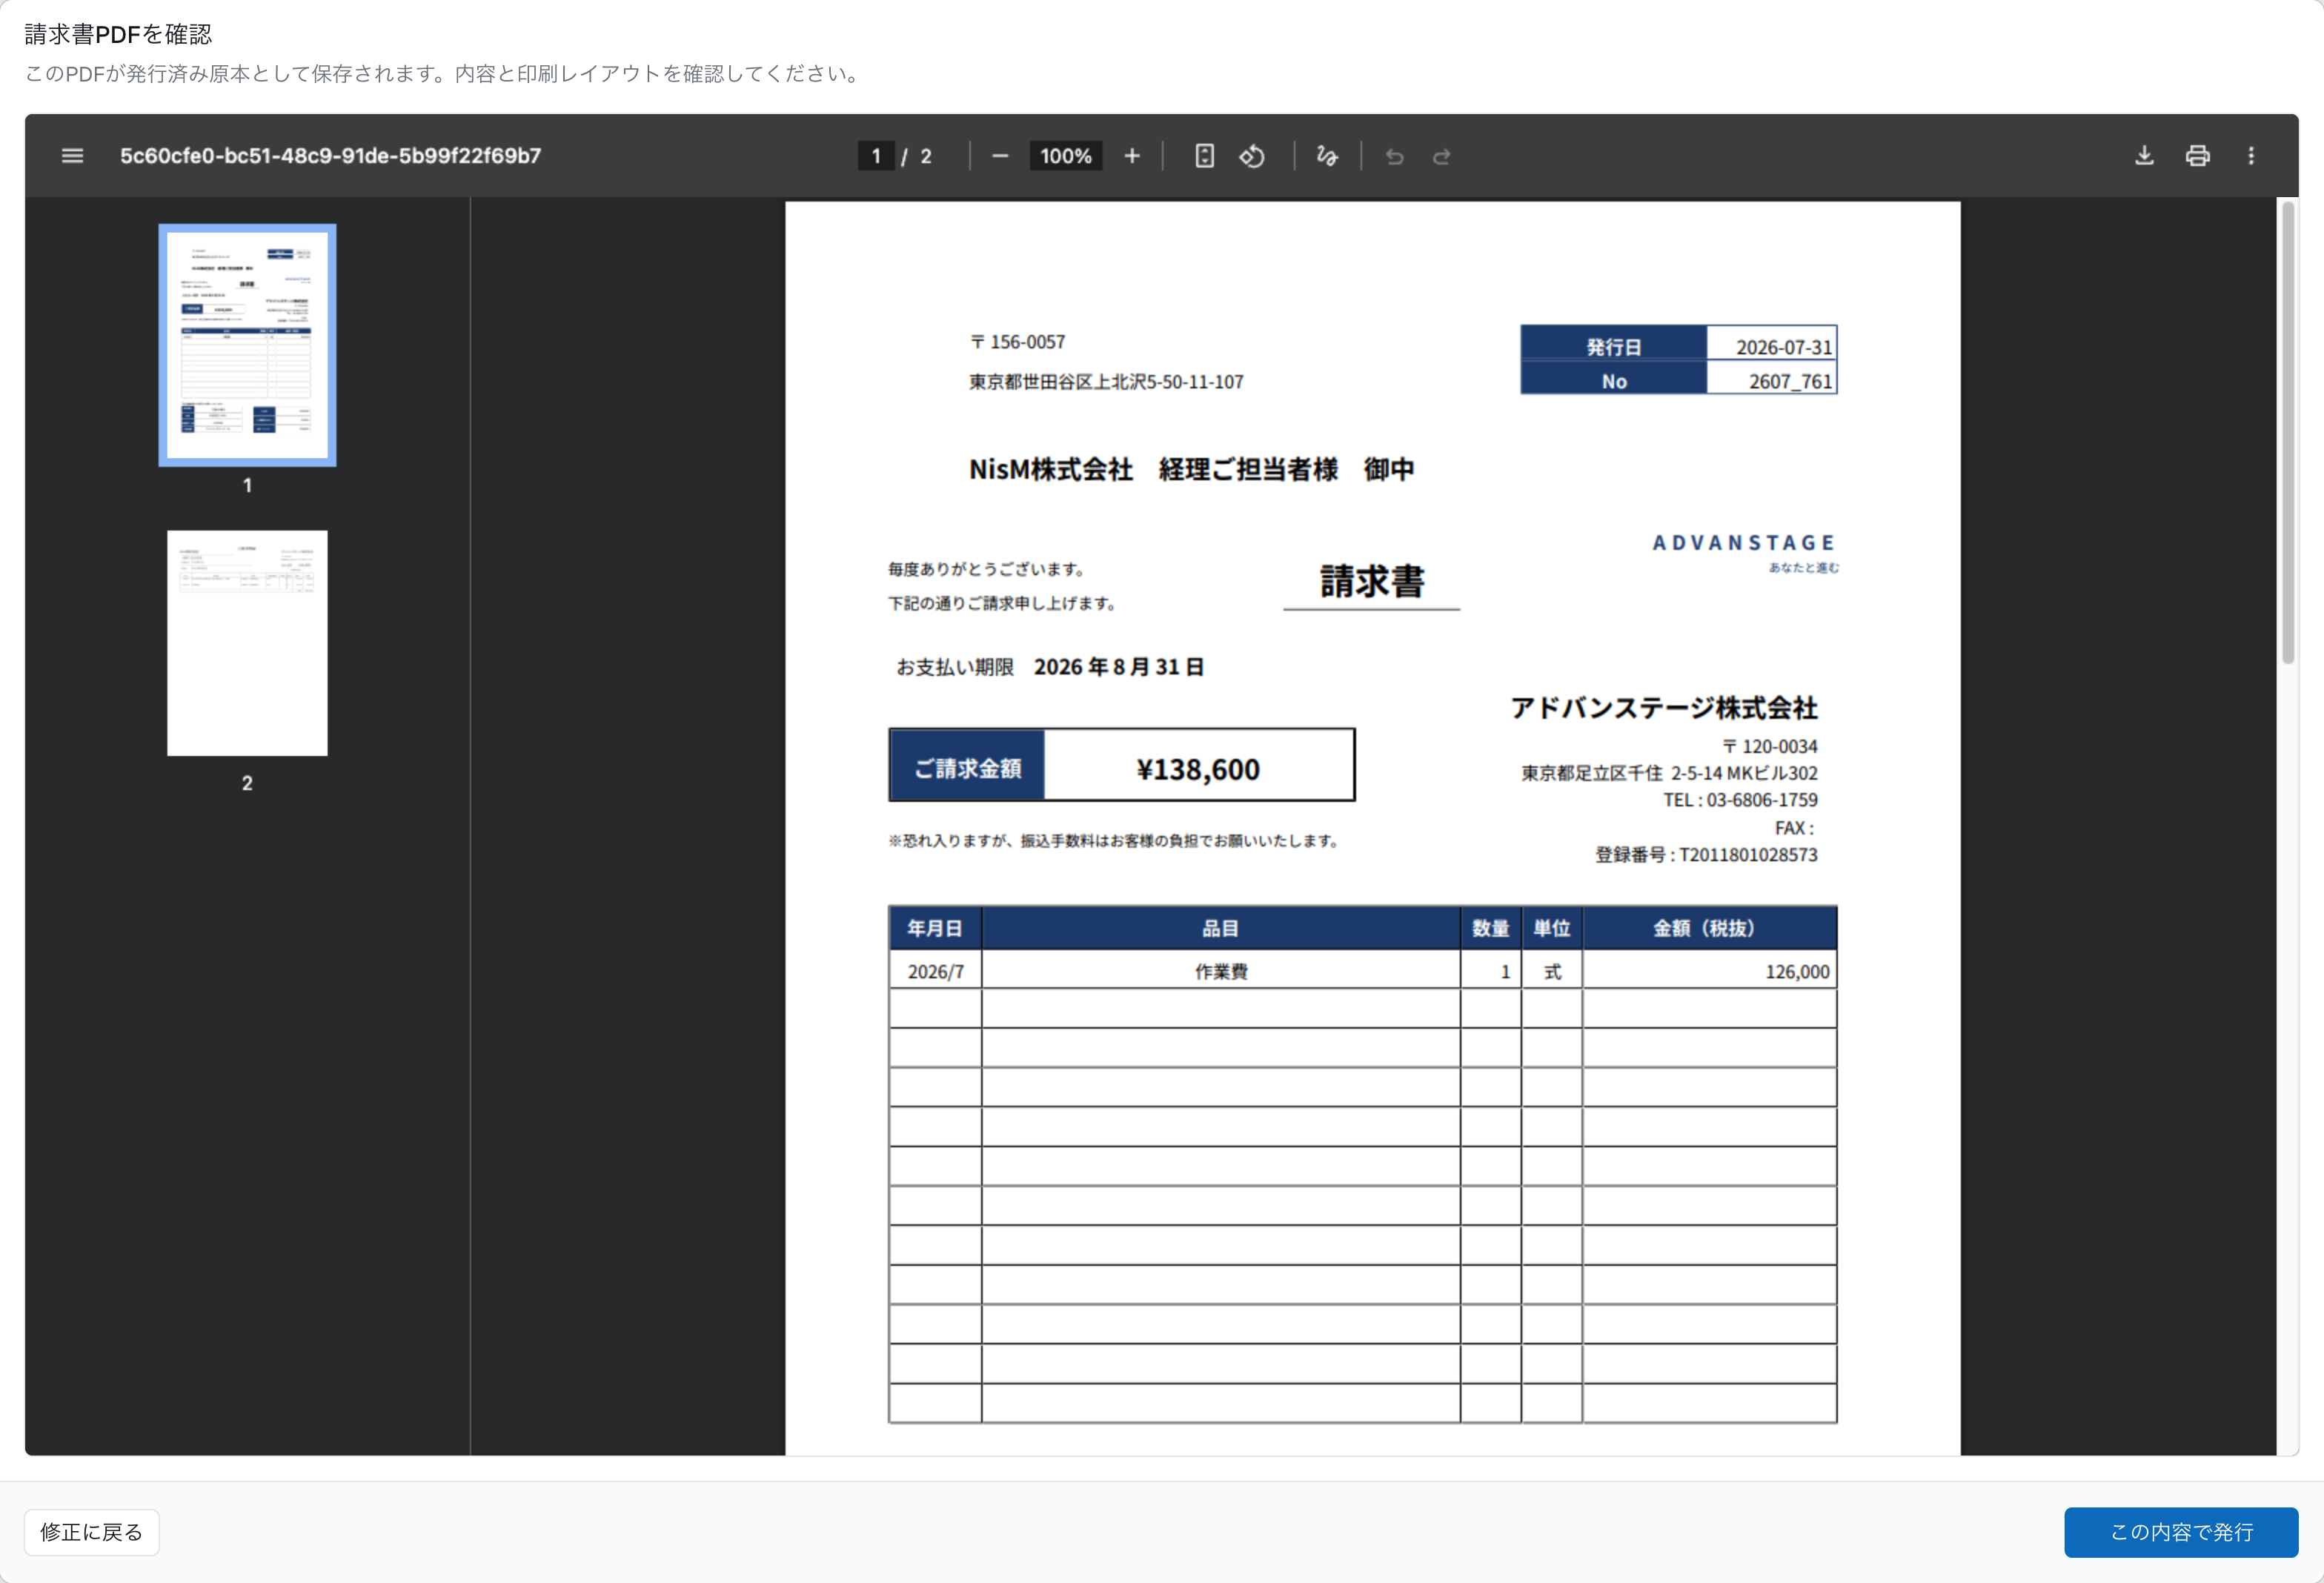Click the ADVANSTAGE logo text
This screenshot has height=1583, width=2324.
tap(1743, 543)
